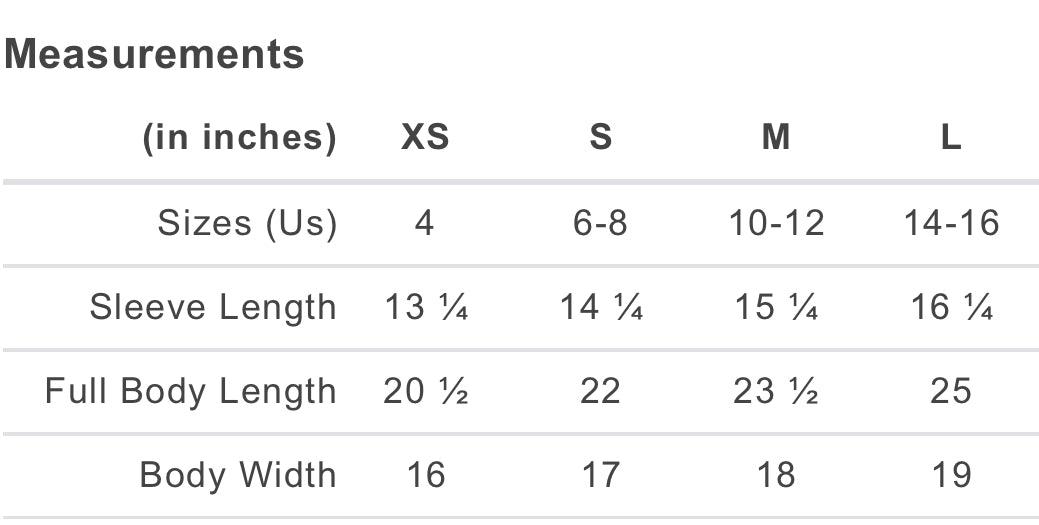Select the Full Body Length row label
The height and width of the screenshot is (525, 1039).
191,391
